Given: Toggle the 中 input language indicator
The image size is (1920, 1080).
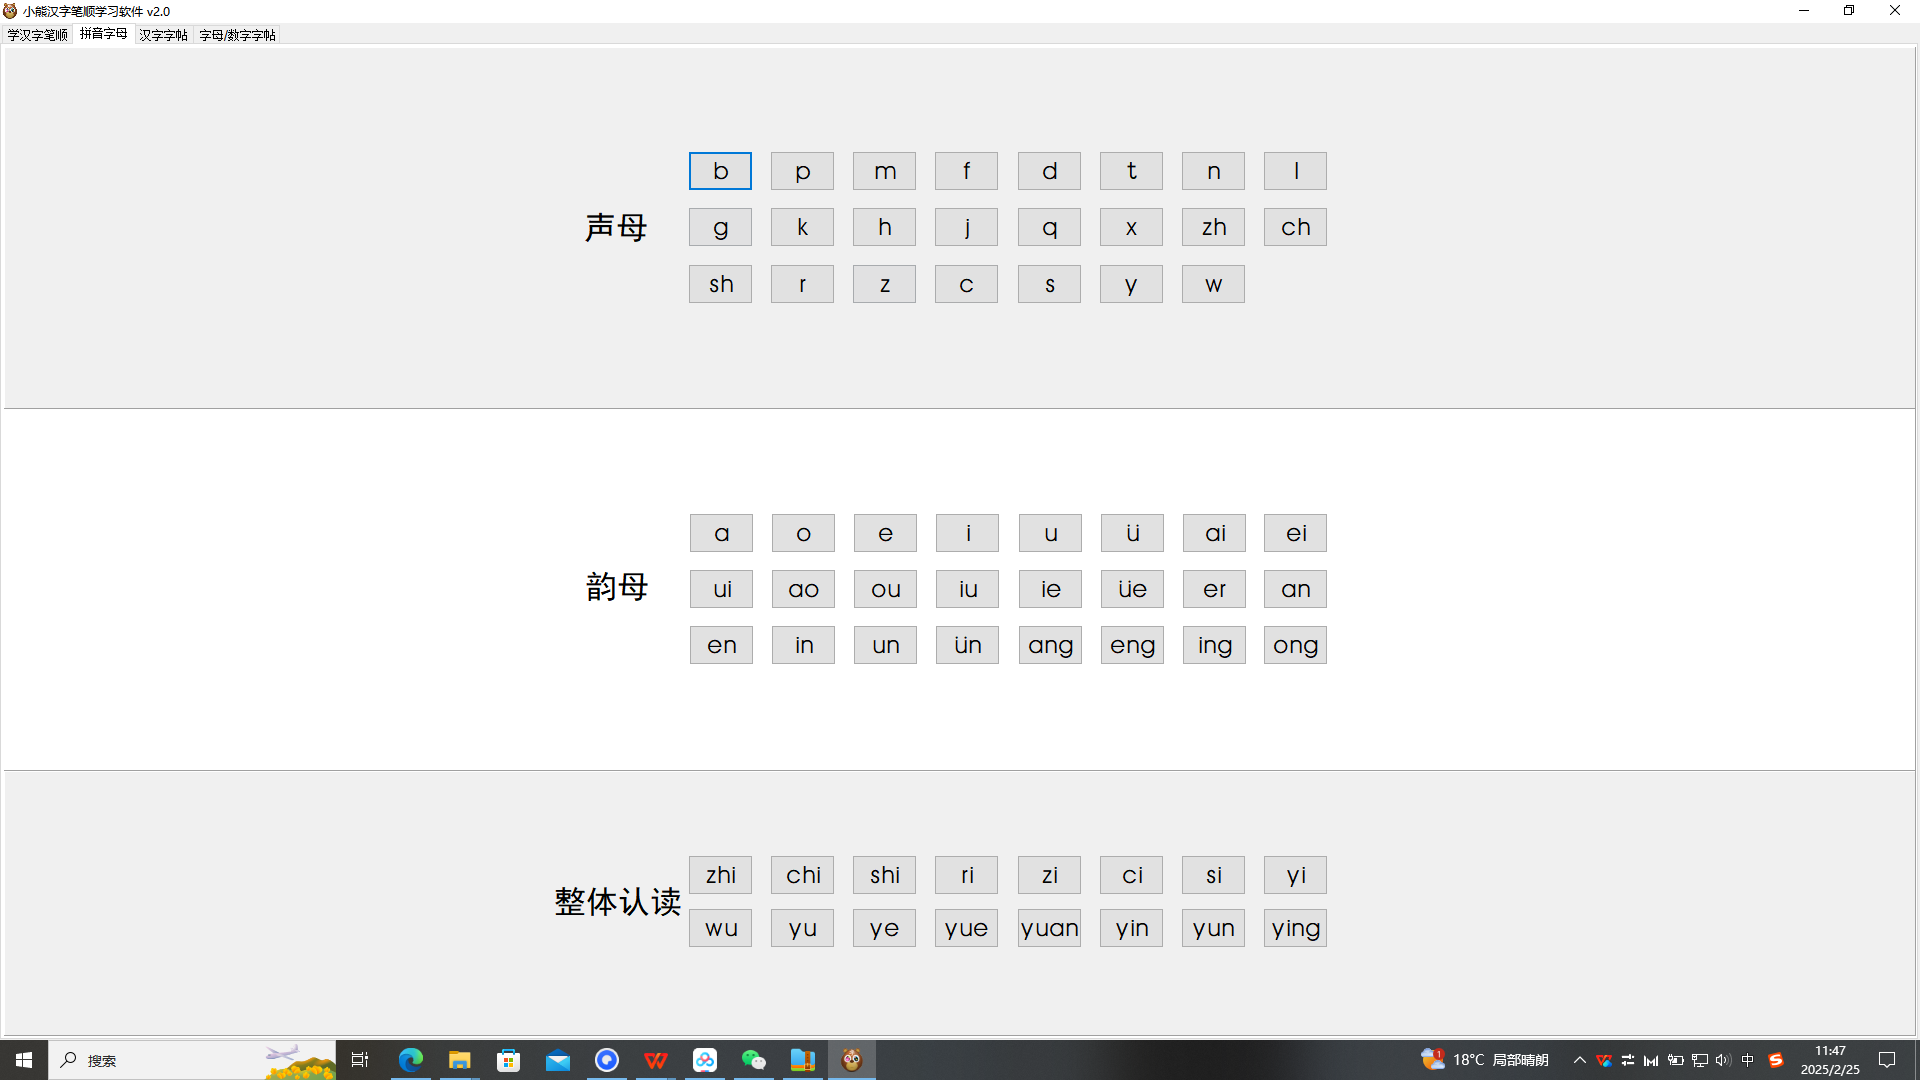Looking at the screenshot, I should tap(1748, 1060).
